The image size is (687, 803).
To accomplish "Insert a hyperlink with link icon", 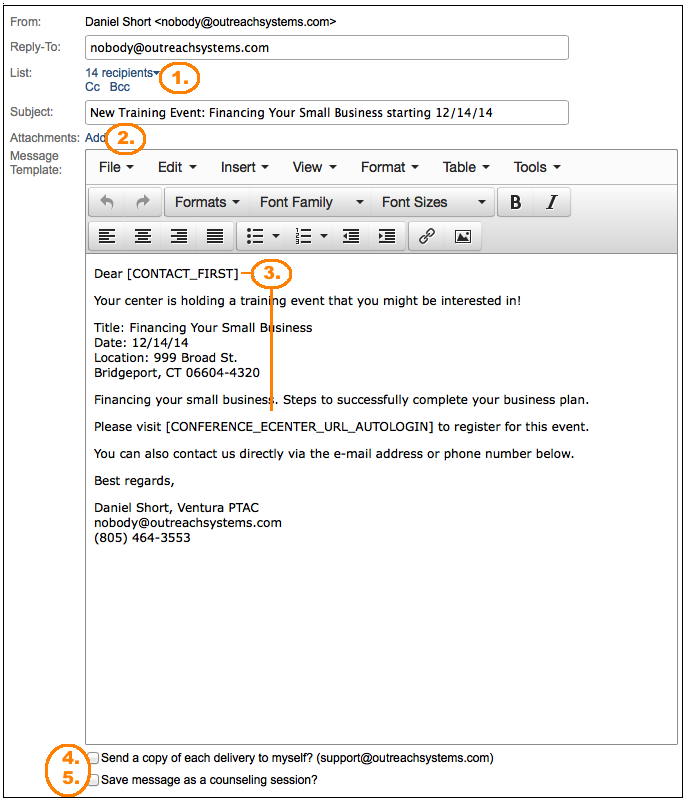I will (427, 236).
